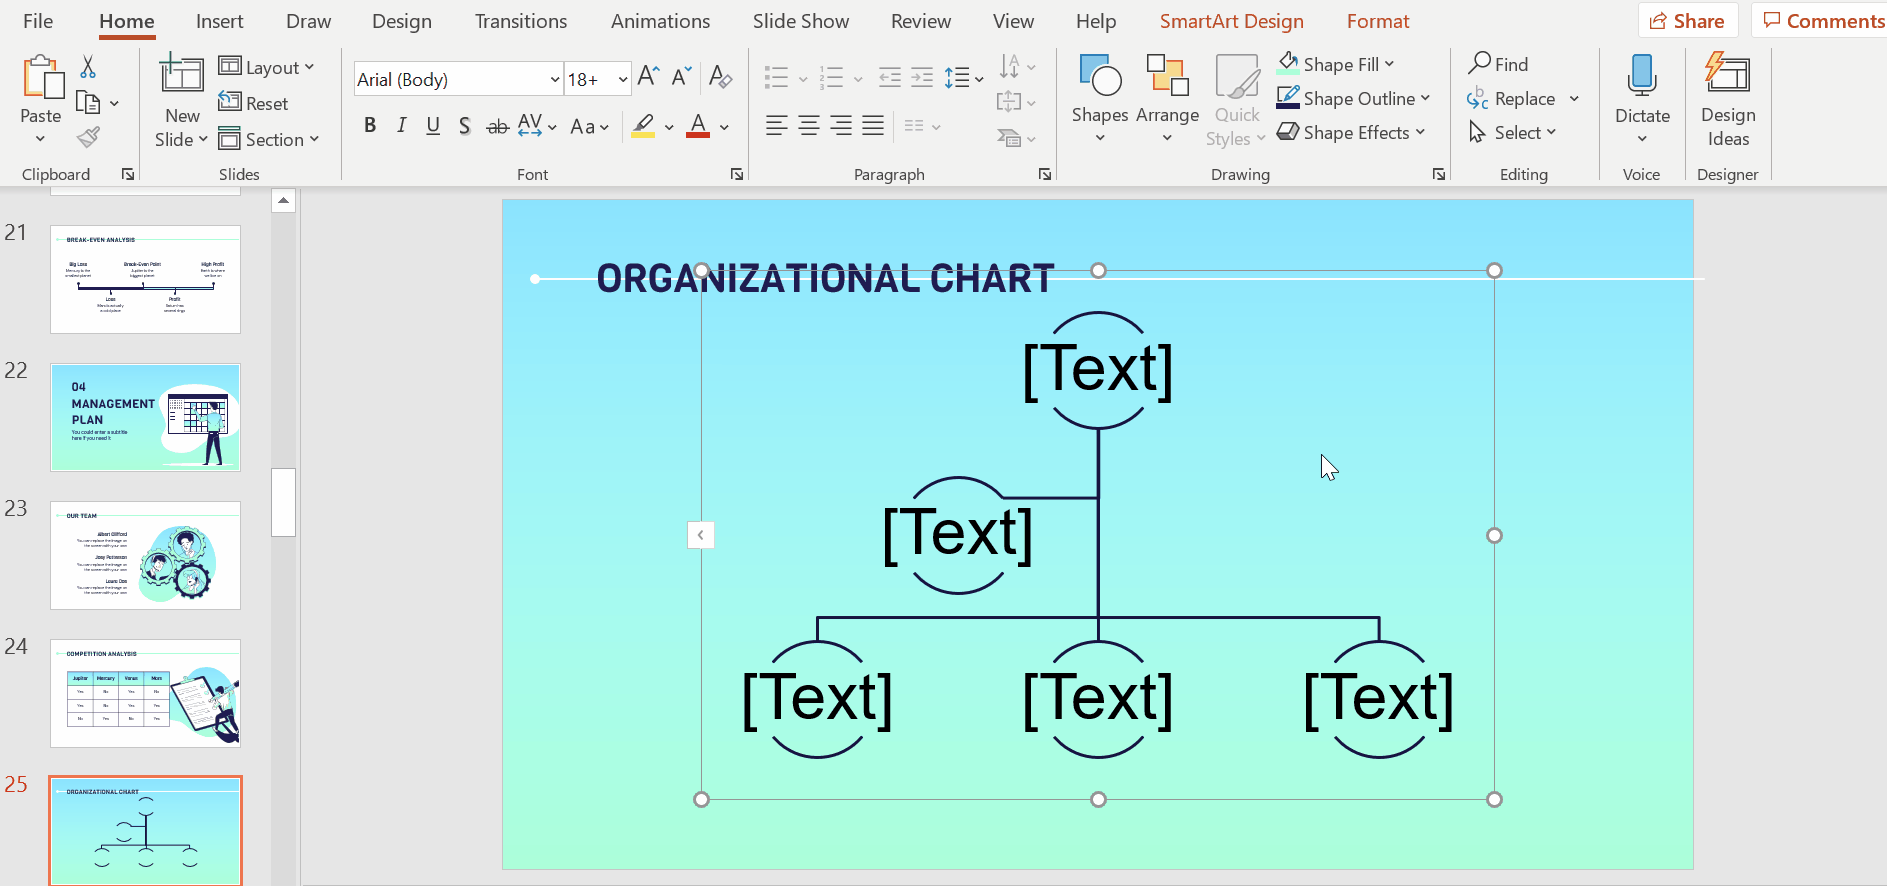Switch to the SmartArt Design tab
Screen dimensions: 1887x886
pyautogui.click(x=1231, y=21)
